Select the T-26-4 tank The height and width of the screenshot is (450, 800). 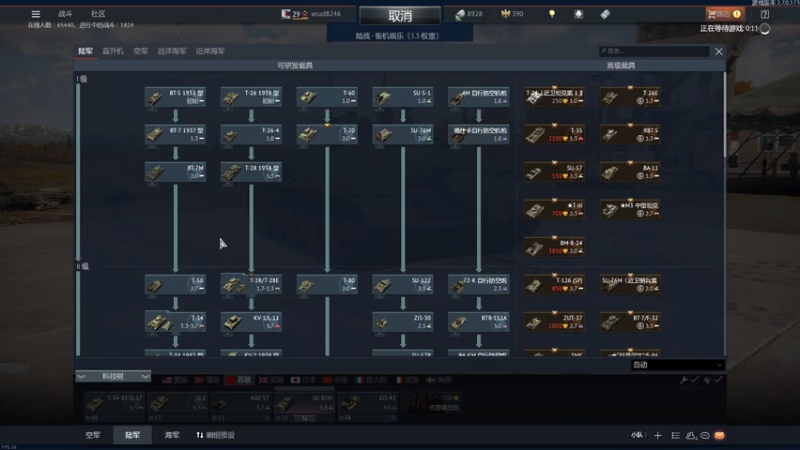point(251,135)
